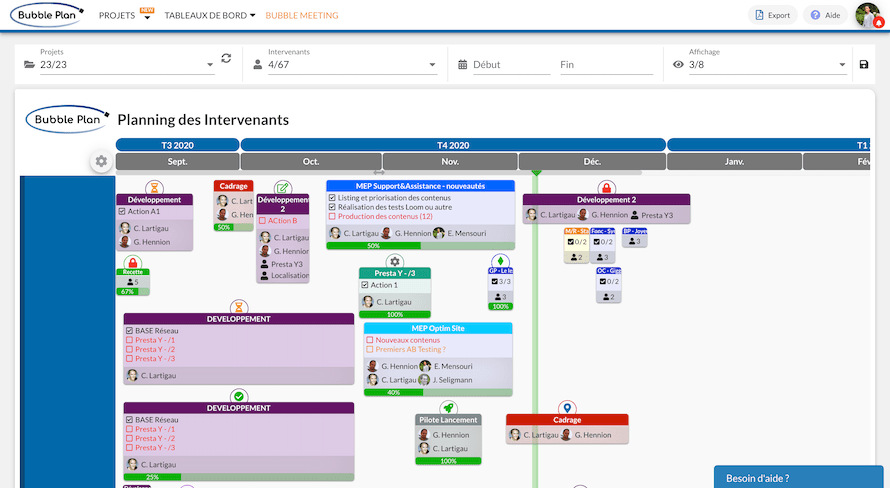
Task: Click the location pin icon above Cadrage
Action: click(567, 408)
